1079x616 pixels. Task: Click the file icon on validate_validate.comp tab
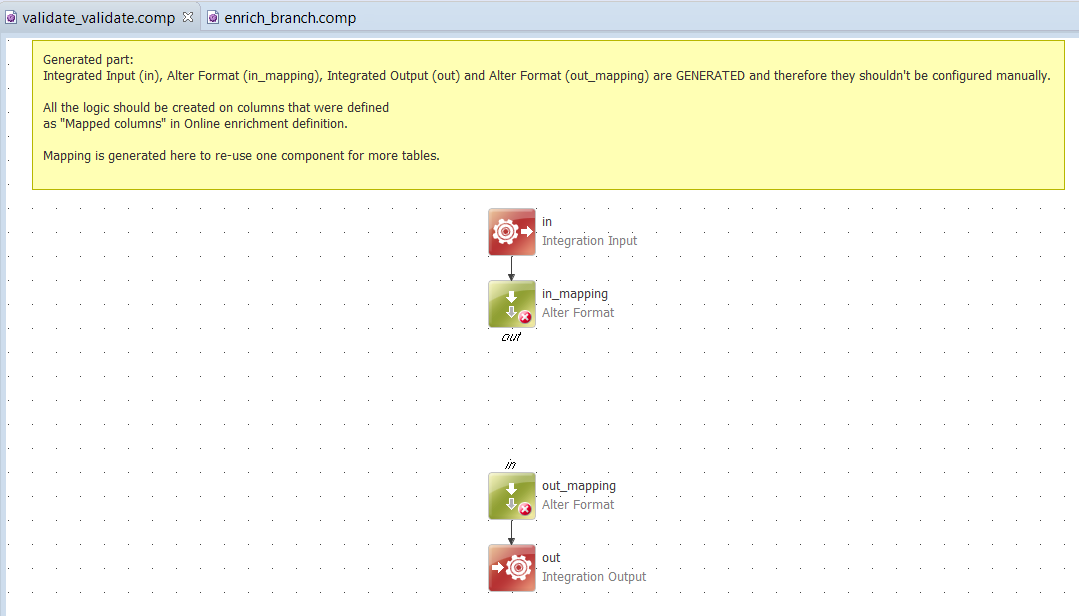click(x=12, y=17)
